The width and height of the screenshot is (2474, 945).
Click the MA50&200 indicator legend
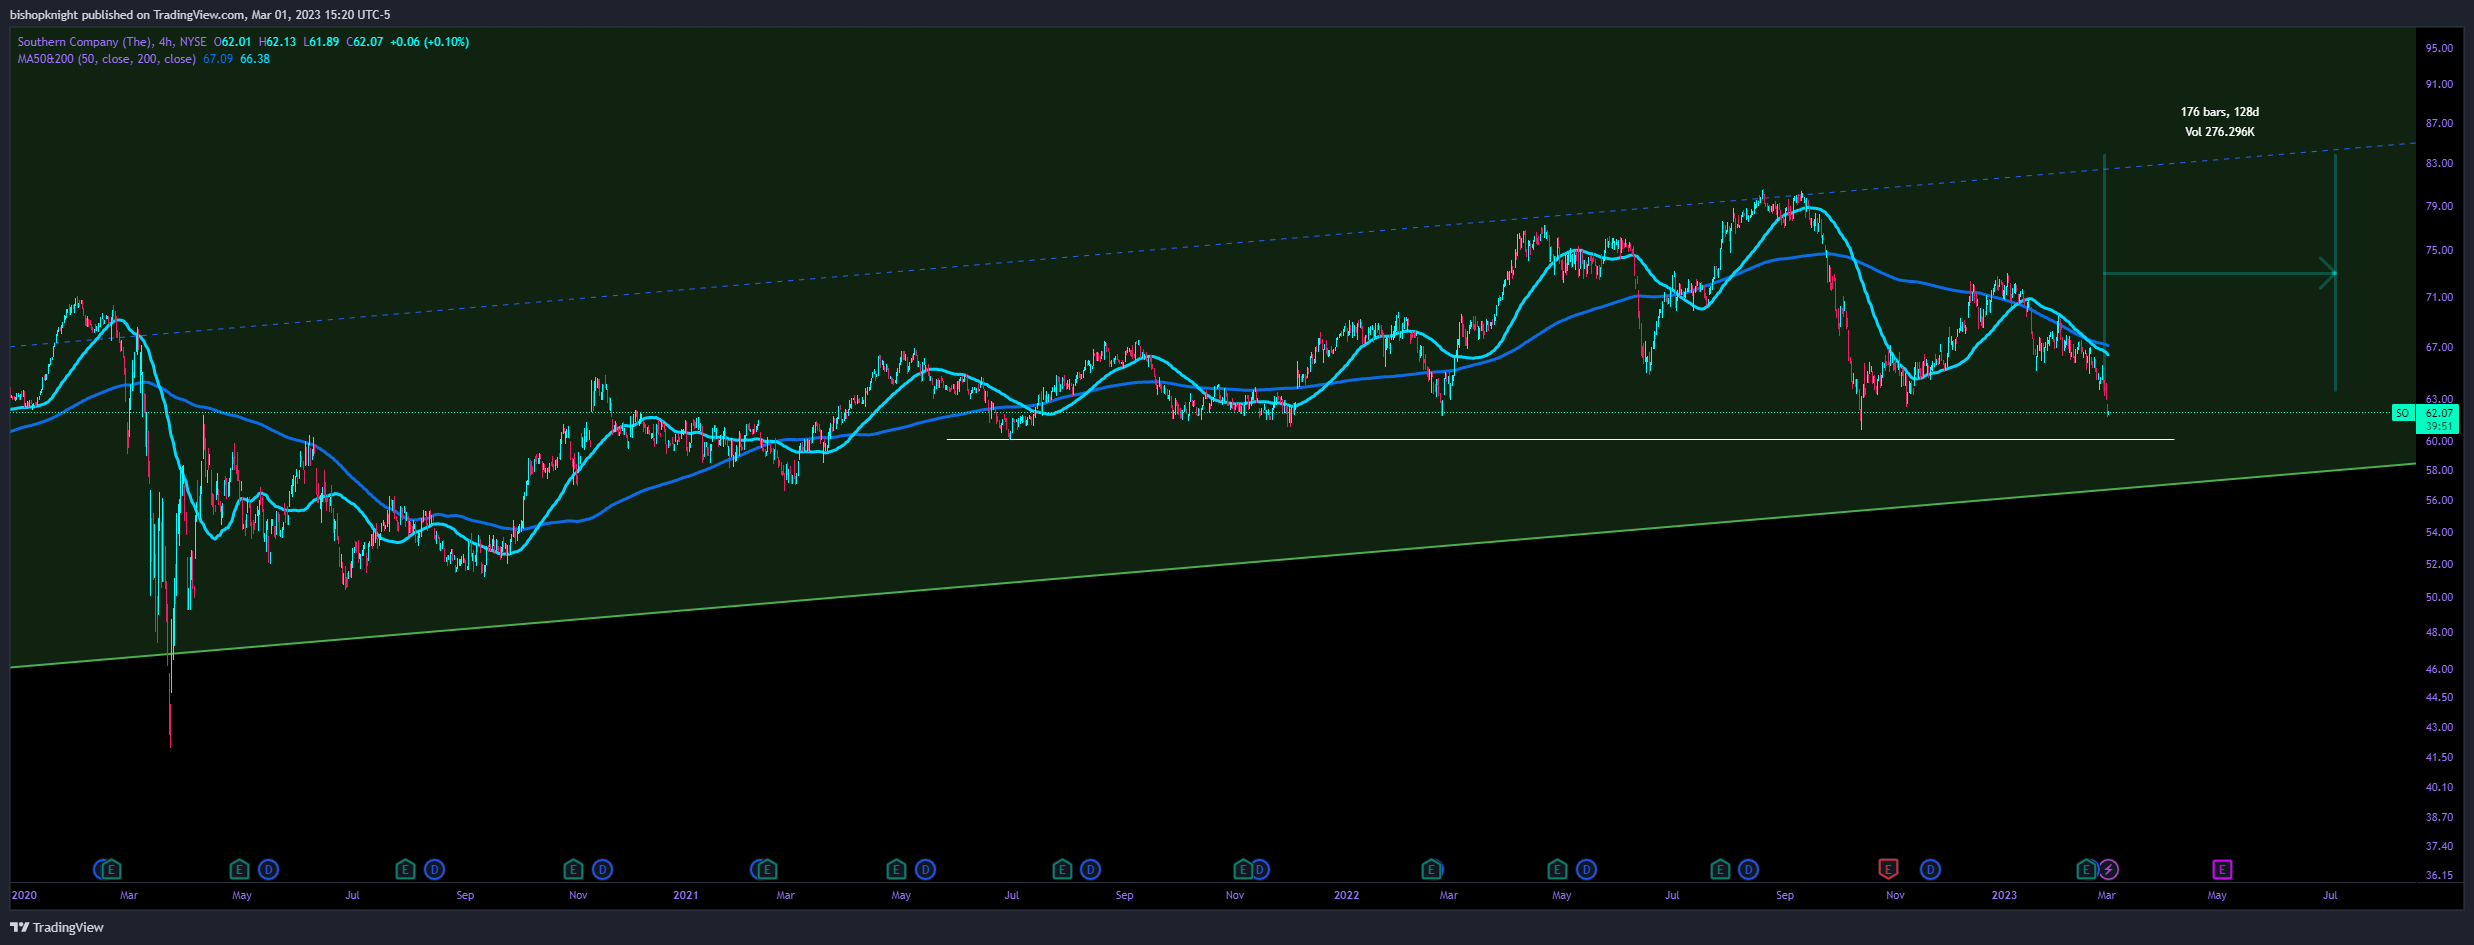pos(106,59)
